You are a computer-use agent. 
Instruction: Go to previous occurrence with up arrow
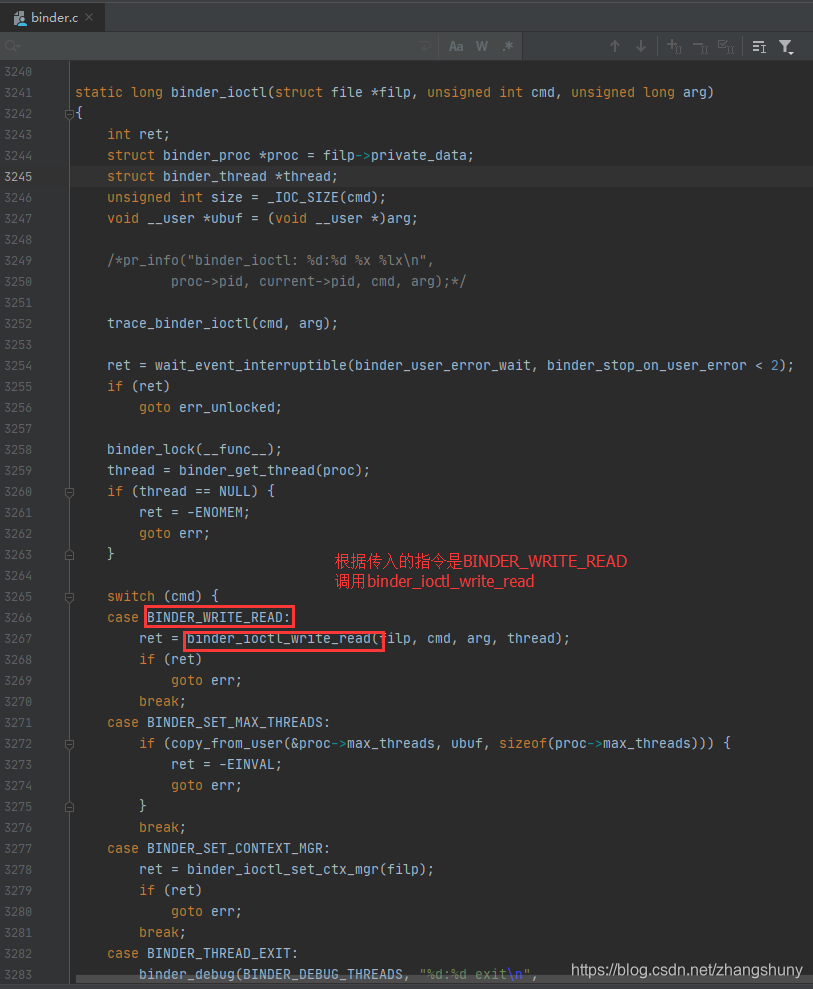pyautogui.click(x=615, y=46)
